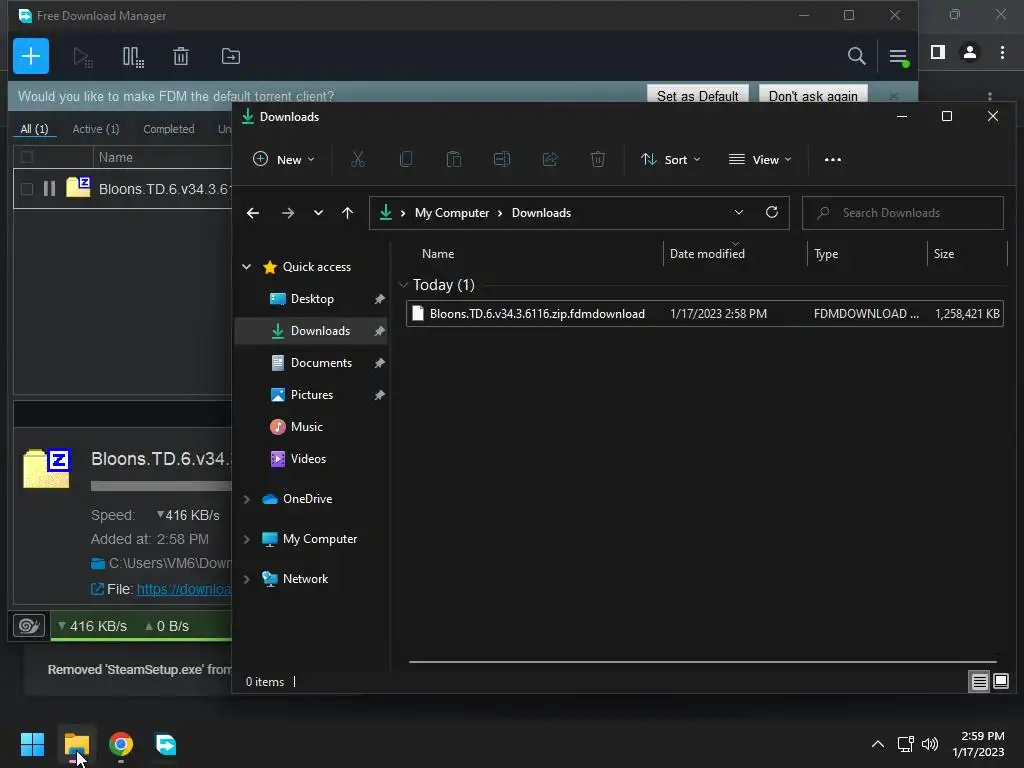Expand the Network tree node
Image resolution: width=1024 pixels, height=768 pixels.
247,579
